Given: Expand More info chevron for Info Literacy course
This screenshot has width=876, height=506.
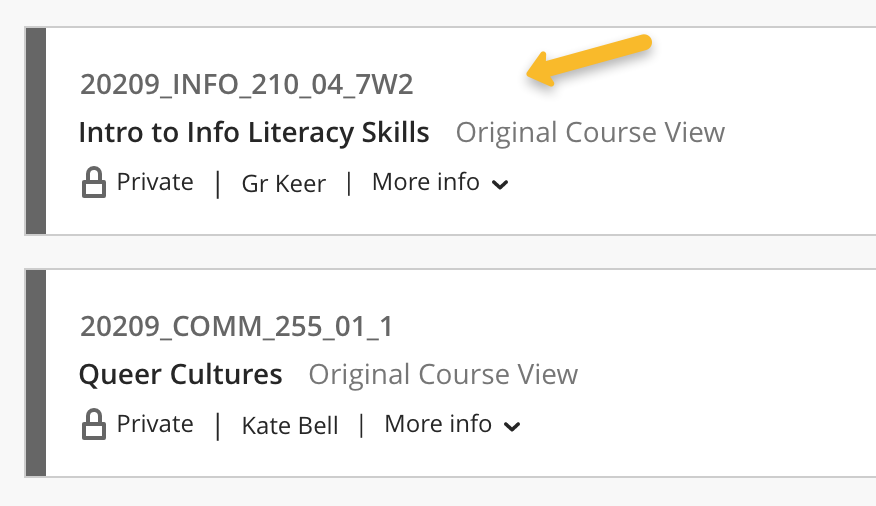Looking at the screenshot, I should tap(500, 185).
